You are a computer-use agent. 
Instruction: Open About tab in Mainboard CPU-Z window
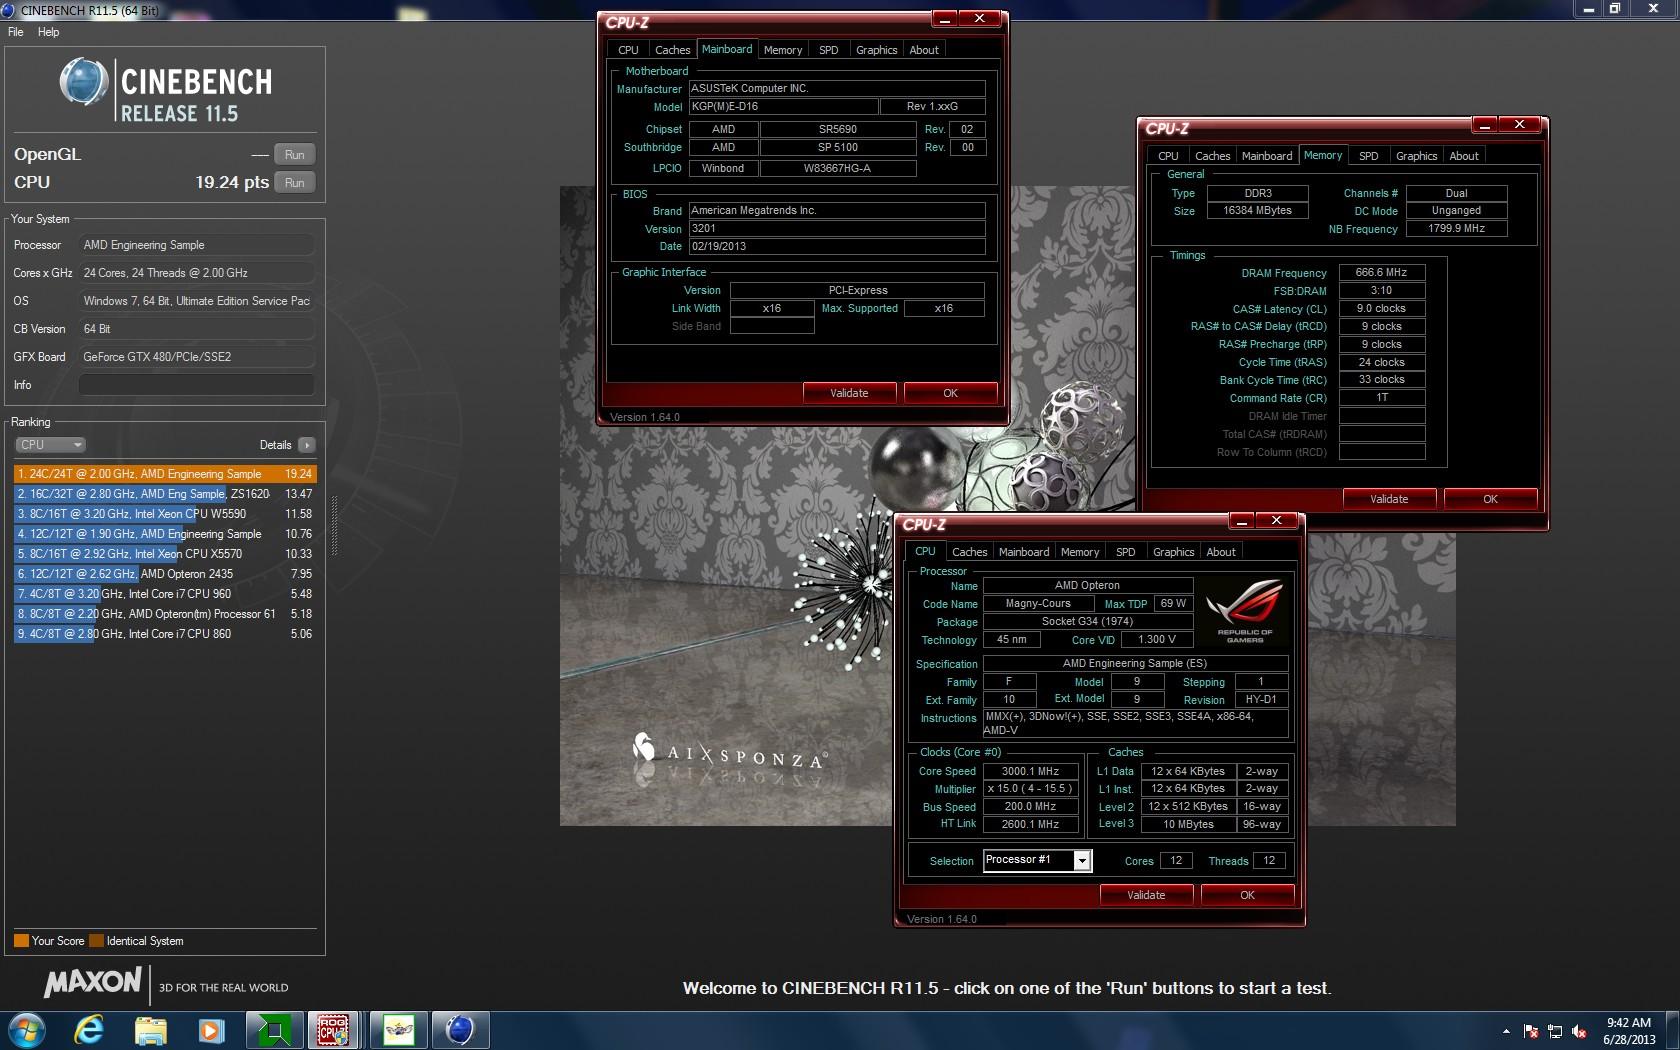point(924,50)
